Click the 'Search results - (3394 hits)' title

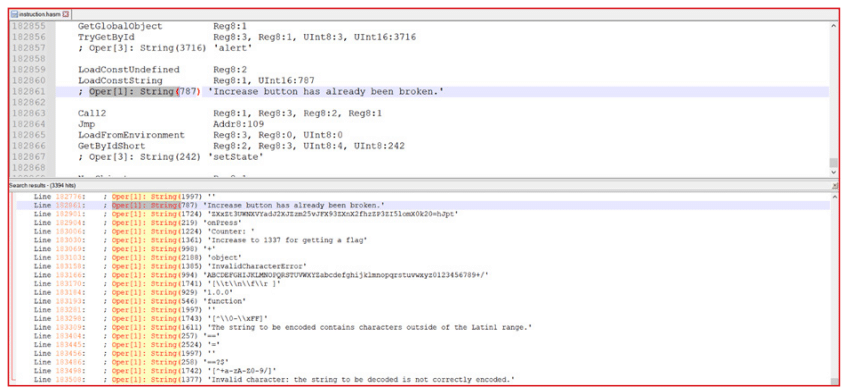point(42,185)
